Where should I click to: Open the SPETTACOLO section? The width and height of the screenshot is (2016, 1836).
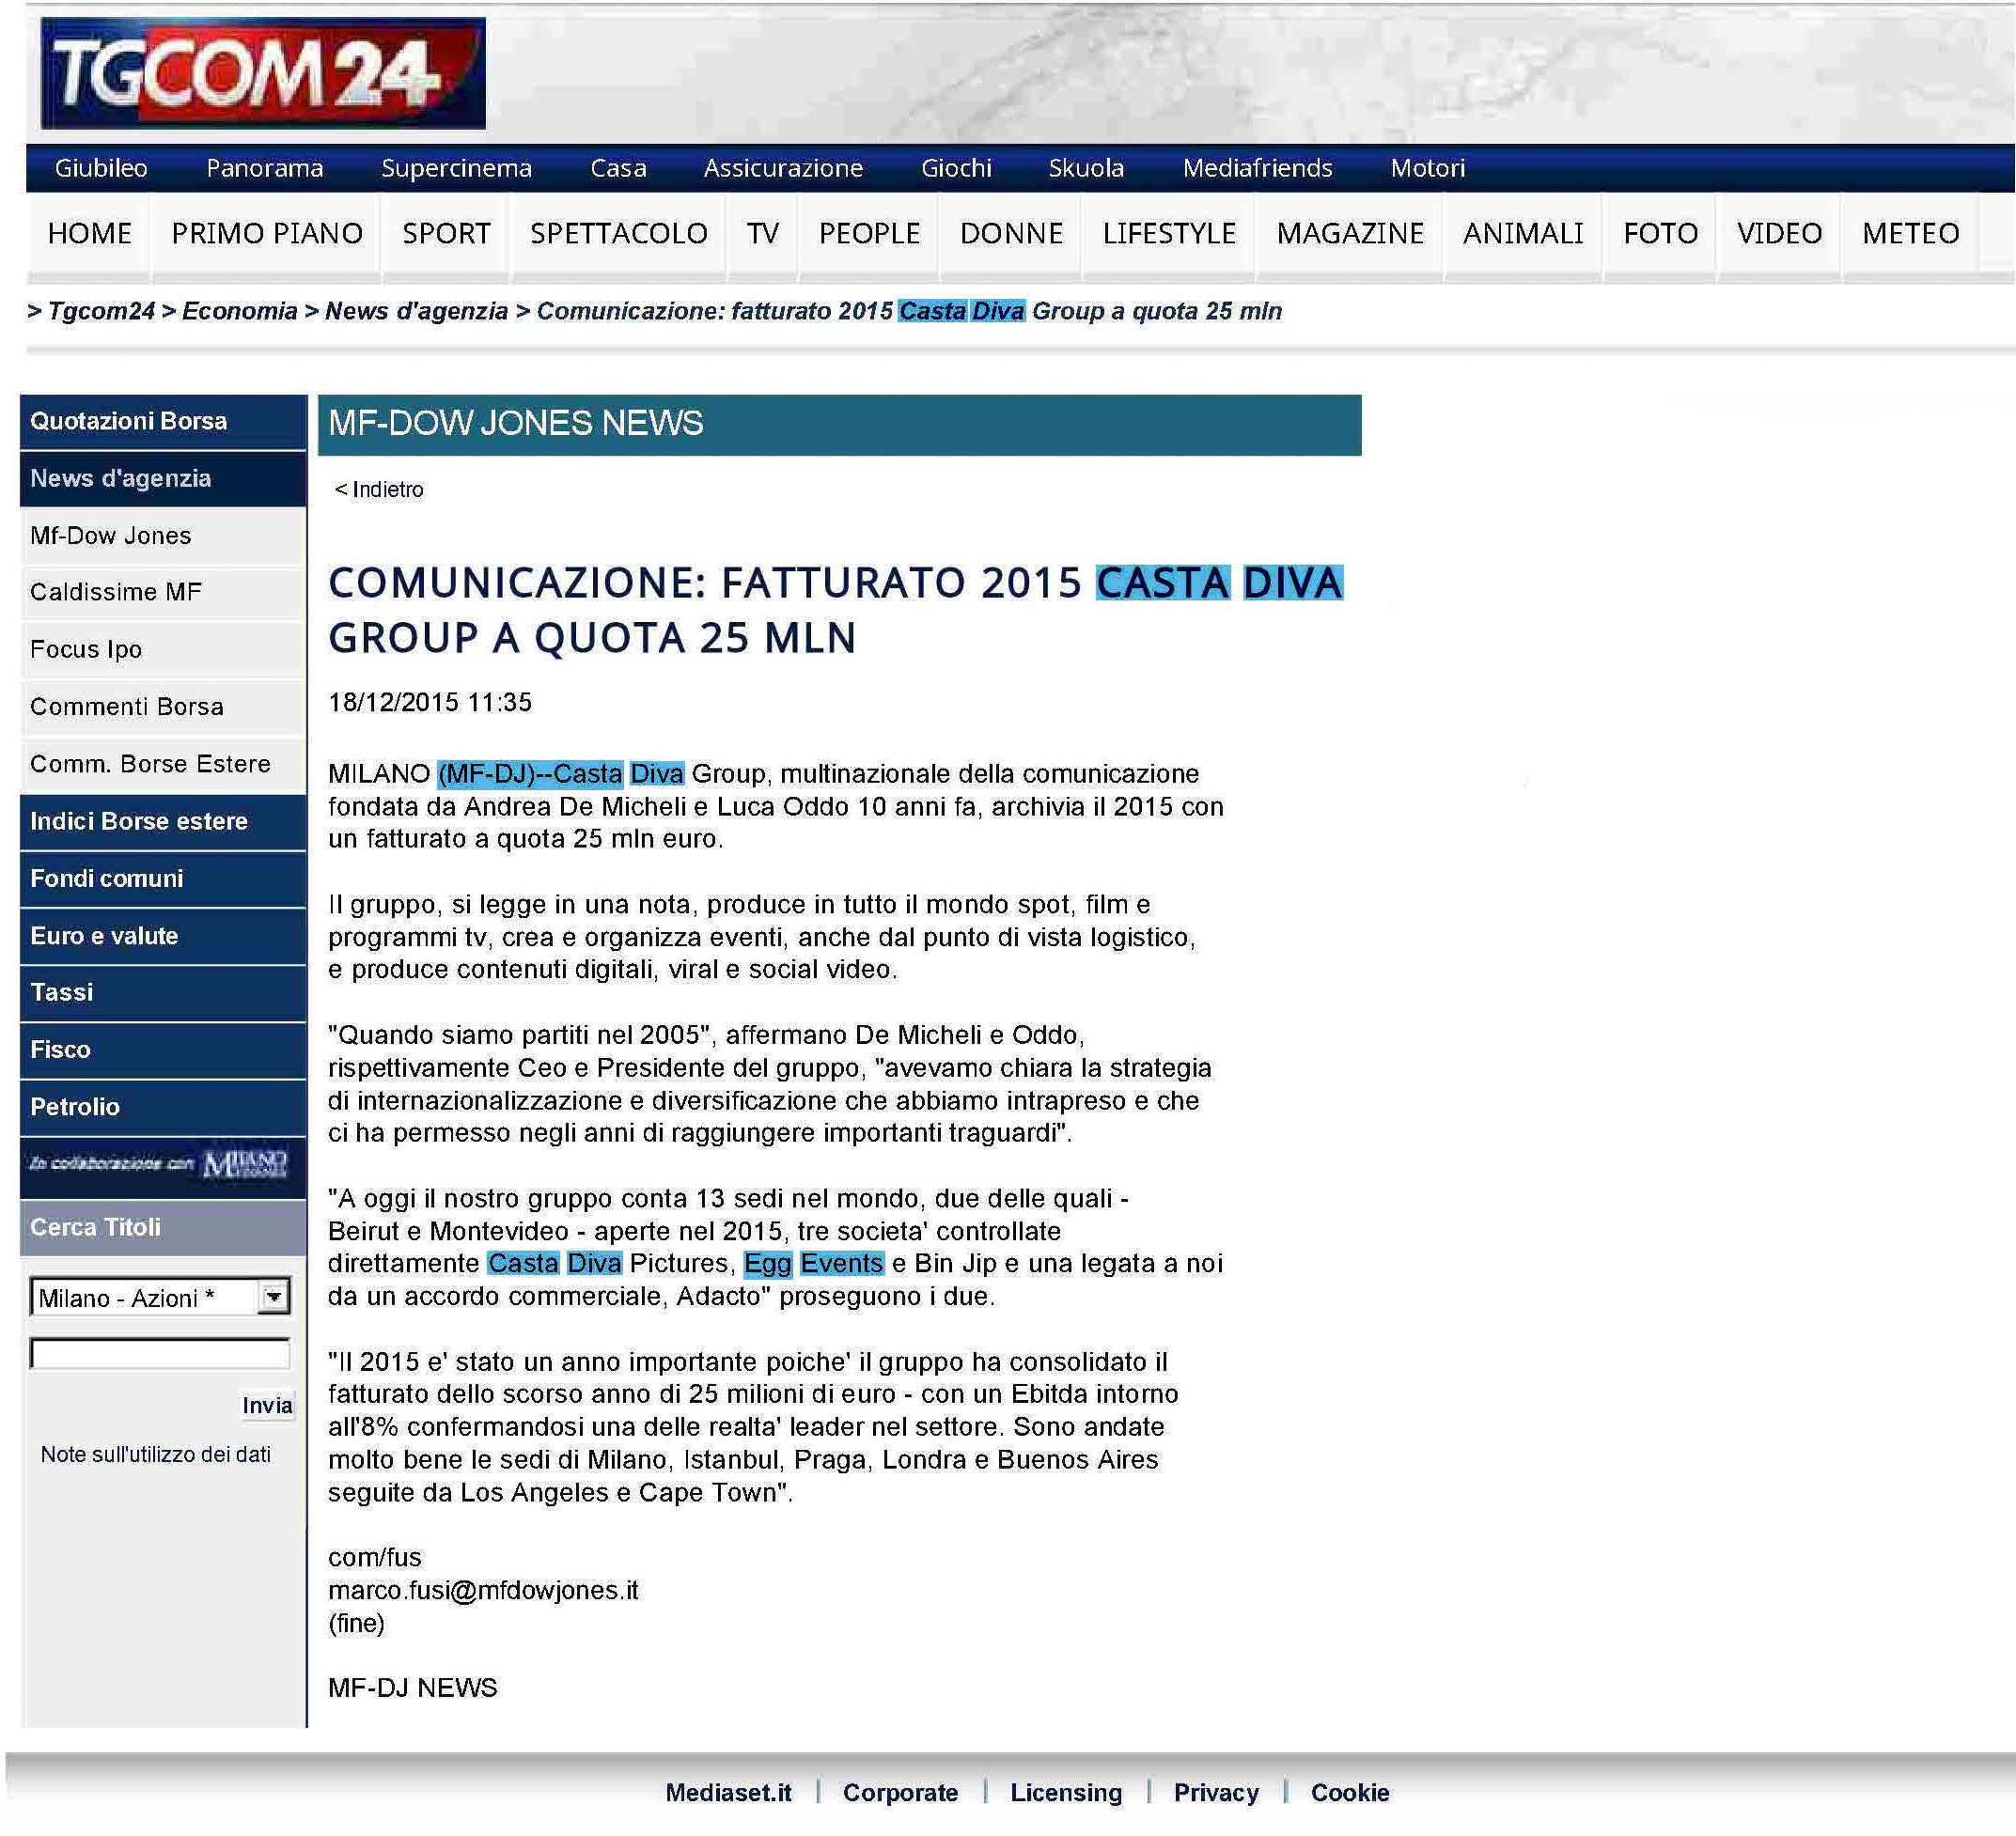coord(618,234)
